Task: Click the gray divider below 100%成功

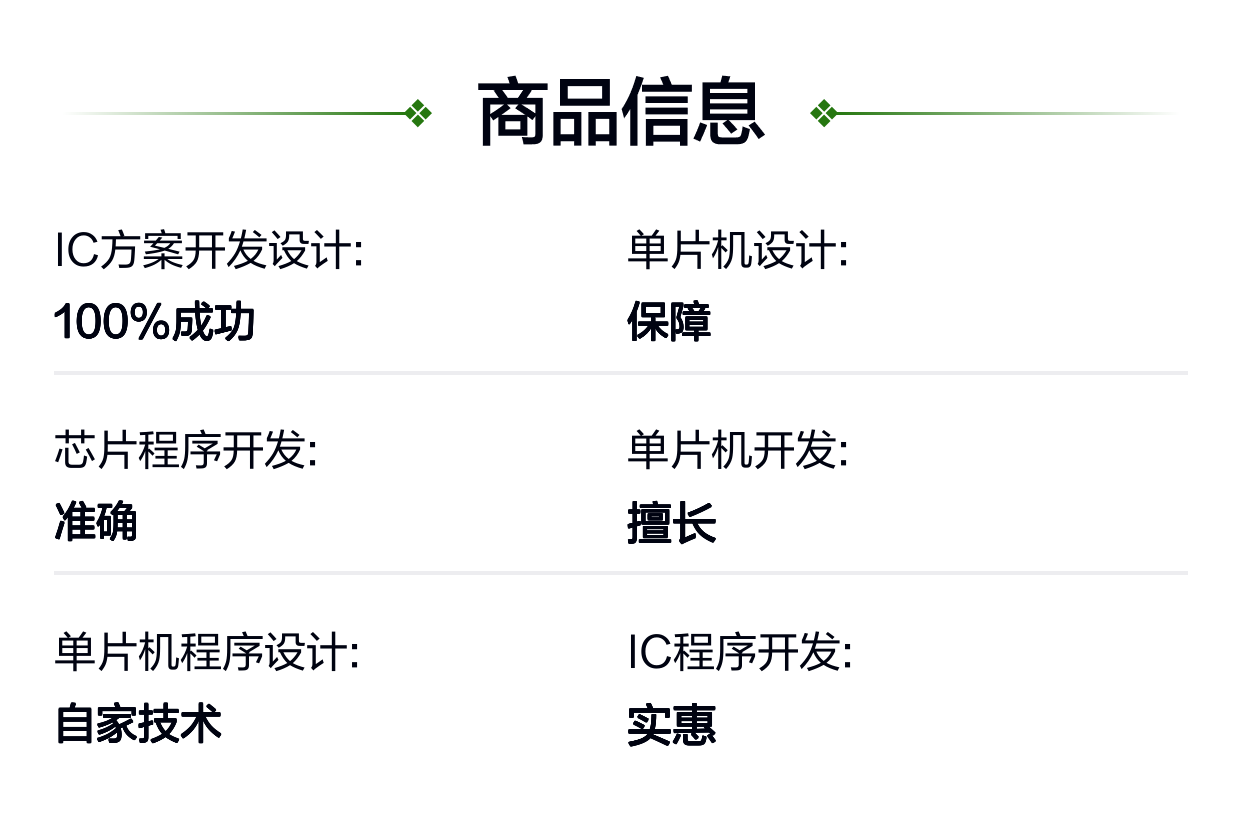Action: click(x=620, y=373)
